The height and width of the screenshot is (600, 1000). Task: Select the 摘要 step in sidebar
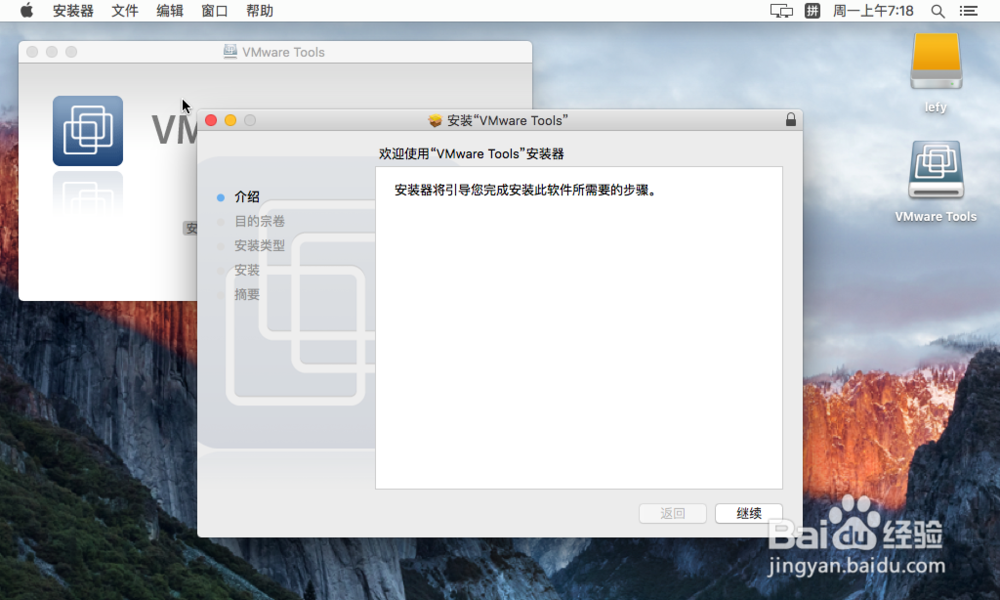[247, 295]
